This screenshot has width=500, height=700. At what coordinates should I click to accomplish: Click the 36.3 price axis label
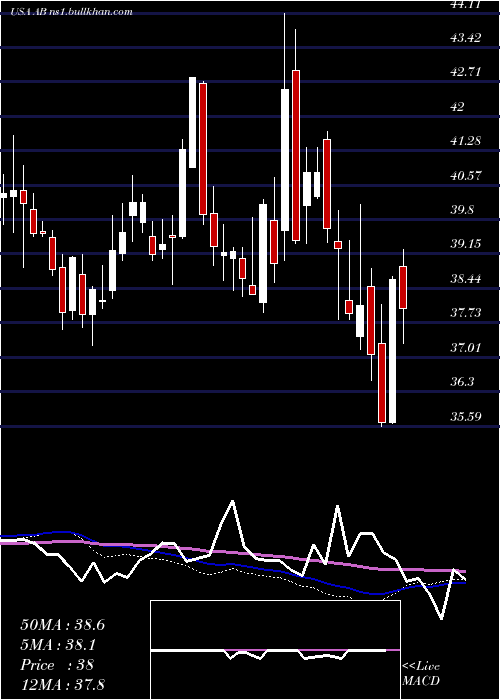tap(462, 382)
